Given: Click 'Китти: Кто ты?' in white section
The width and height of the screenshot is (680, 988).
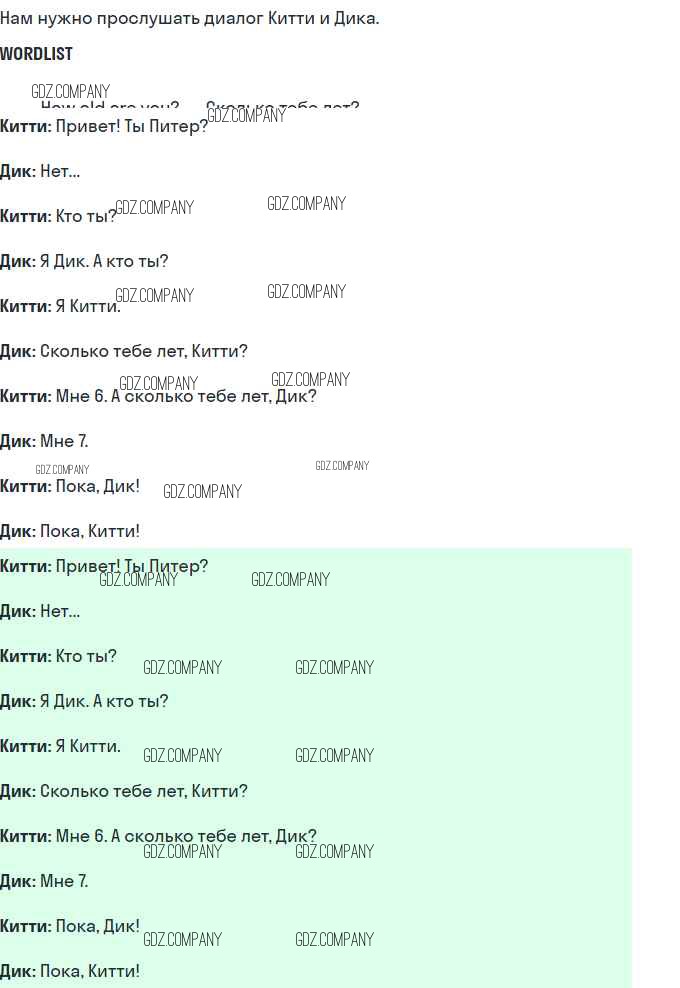Looking at the screenshot, I should pyautogui.click(x=59, y=216).
